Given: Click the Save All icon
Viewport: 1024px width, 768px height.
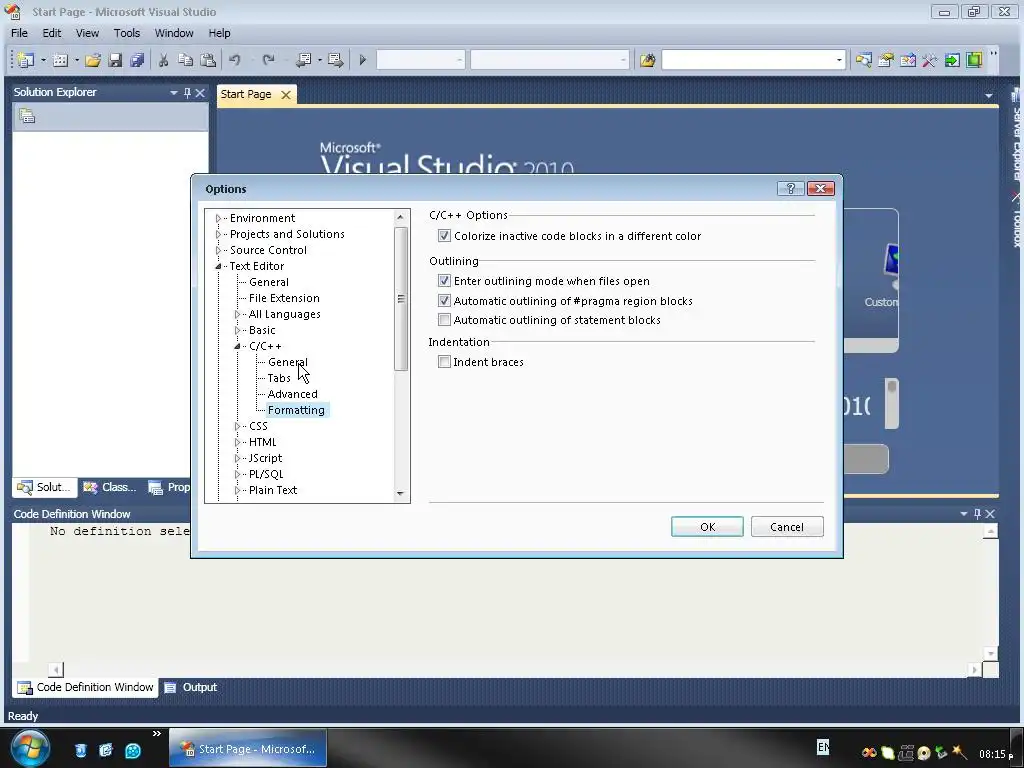Looking at the screenshot, I should point(136,60).
